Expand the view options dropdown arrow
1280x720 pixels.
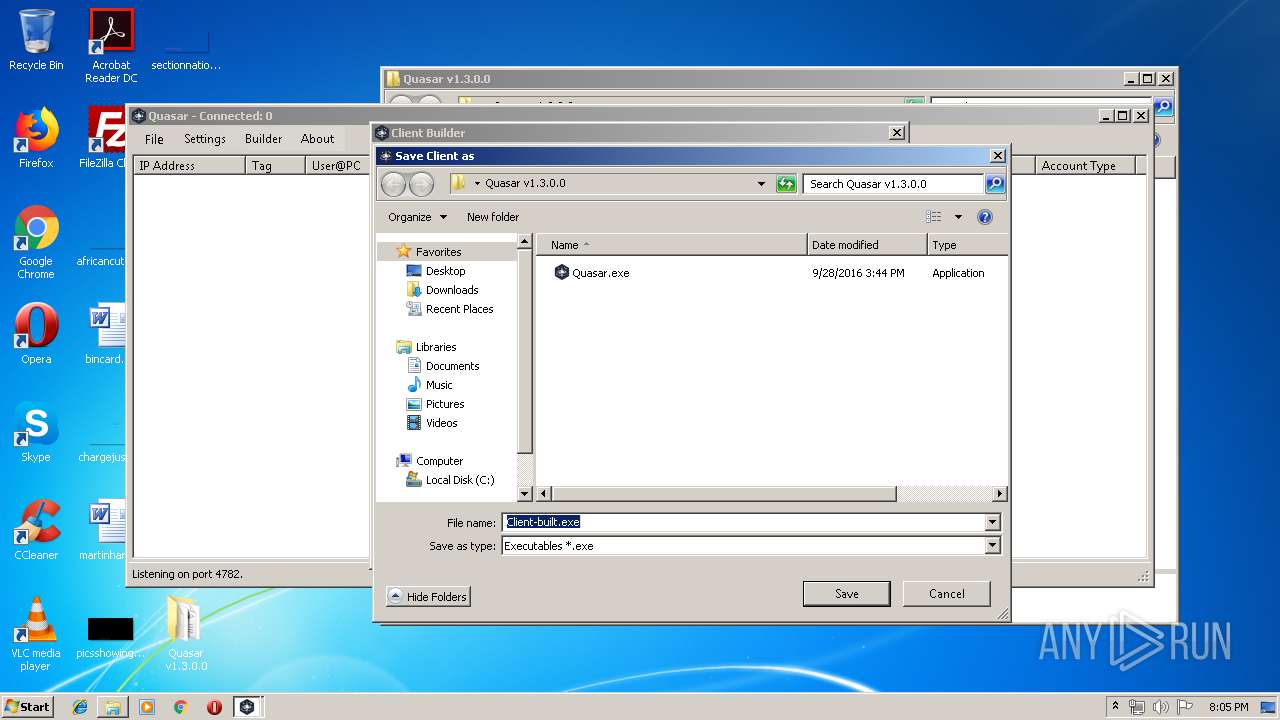957,217
